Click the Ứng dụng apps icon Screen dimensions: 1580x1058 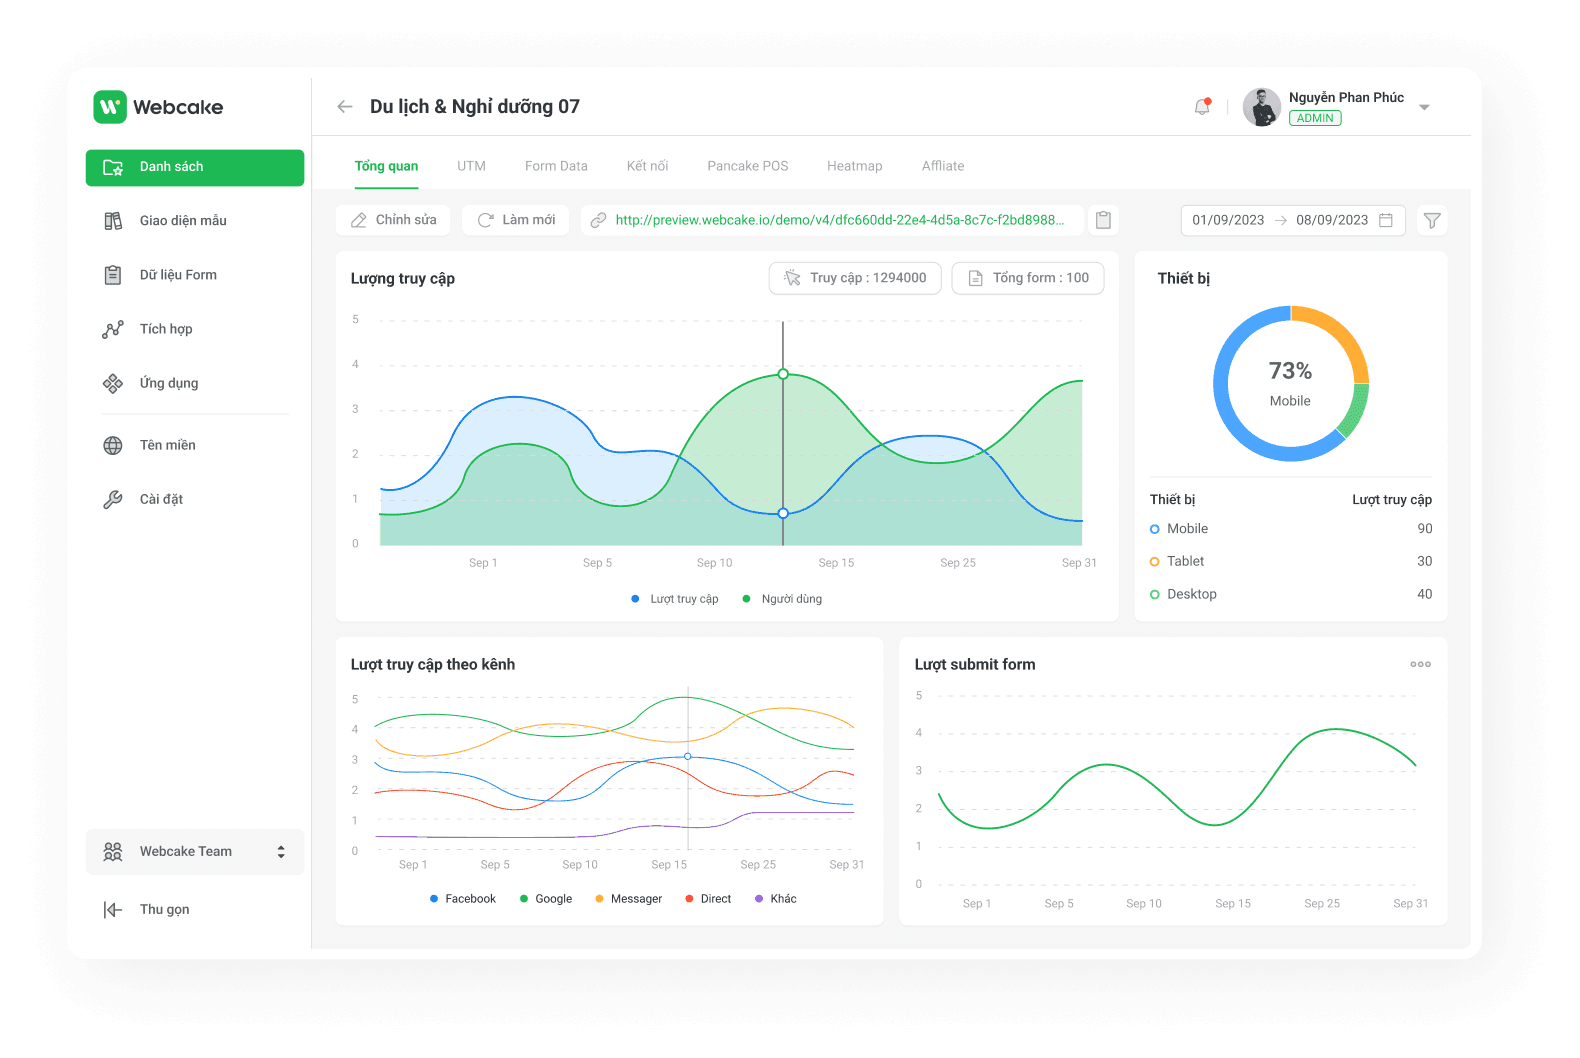[x=113, y=383]
